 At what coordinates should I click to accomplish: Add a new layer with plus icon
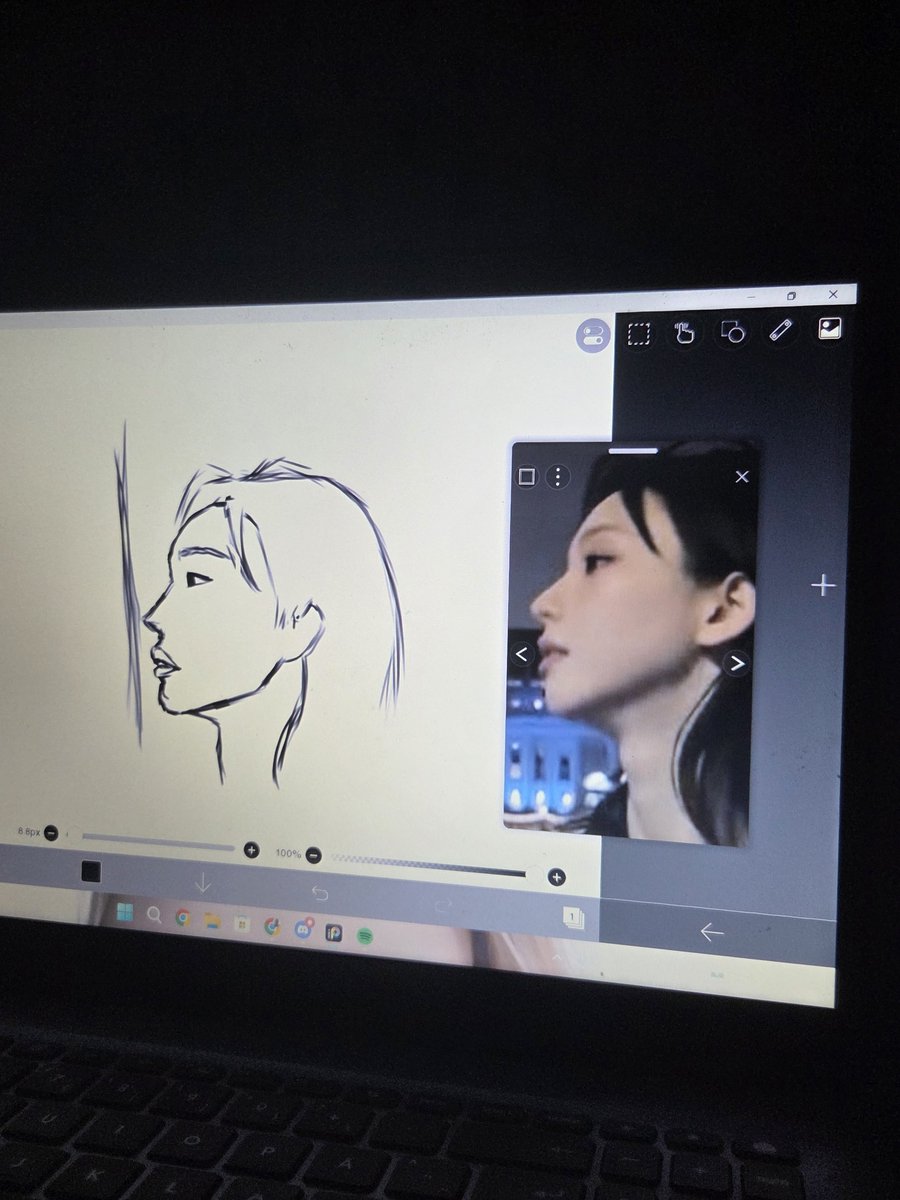[823, 585]
